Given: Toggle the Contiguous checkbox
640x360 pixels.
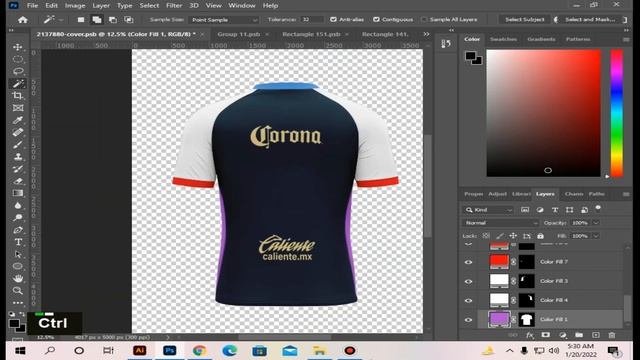Looking at the screenshot, I should [x=376, y=20].
